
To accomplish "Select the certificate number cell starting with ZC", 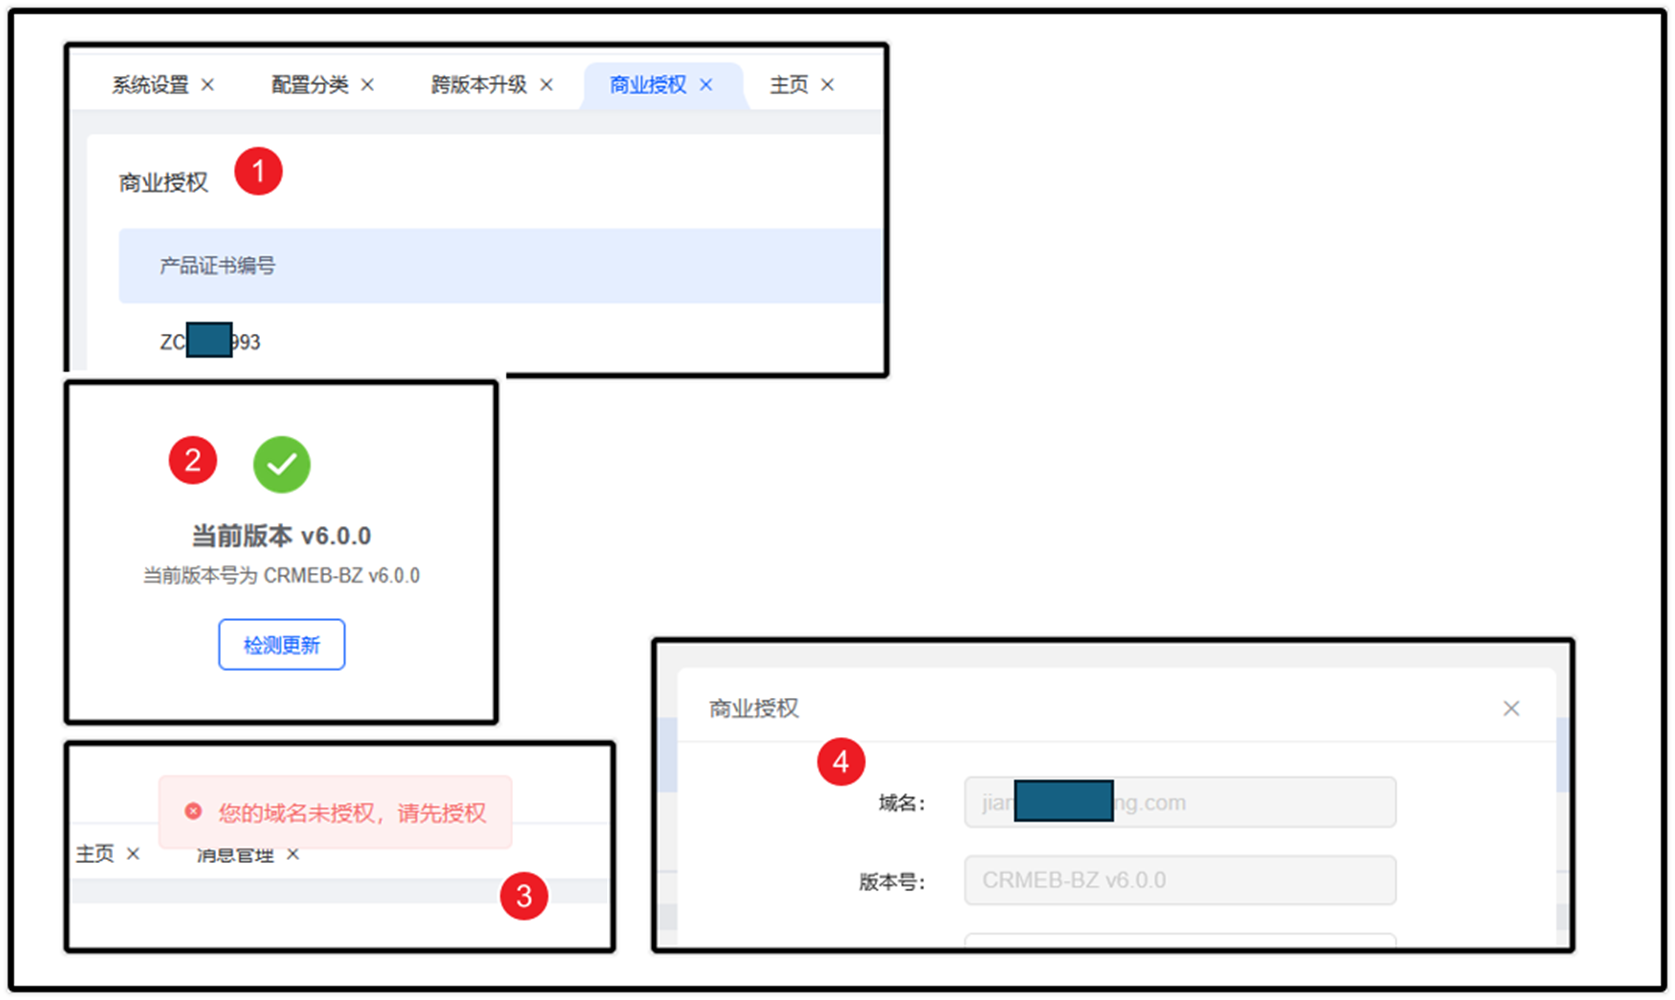I will click(x=210, y=342).
